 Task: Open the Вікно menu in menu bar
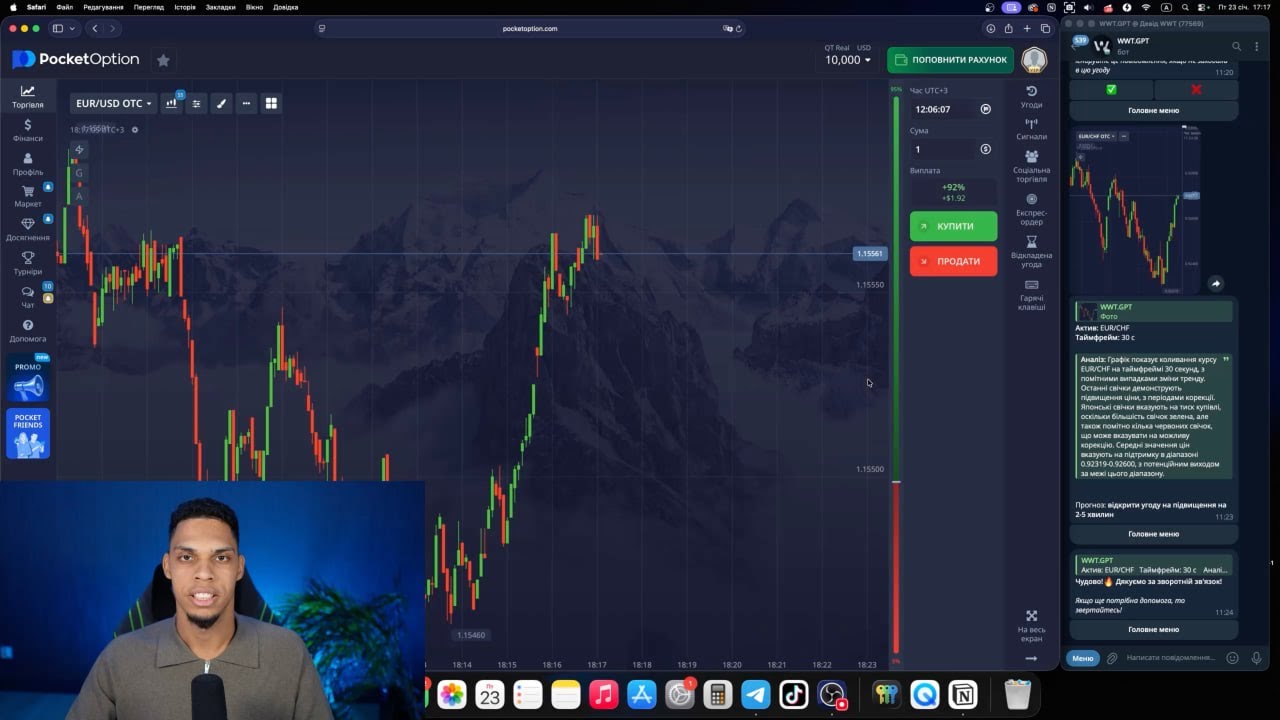[255, 6]
